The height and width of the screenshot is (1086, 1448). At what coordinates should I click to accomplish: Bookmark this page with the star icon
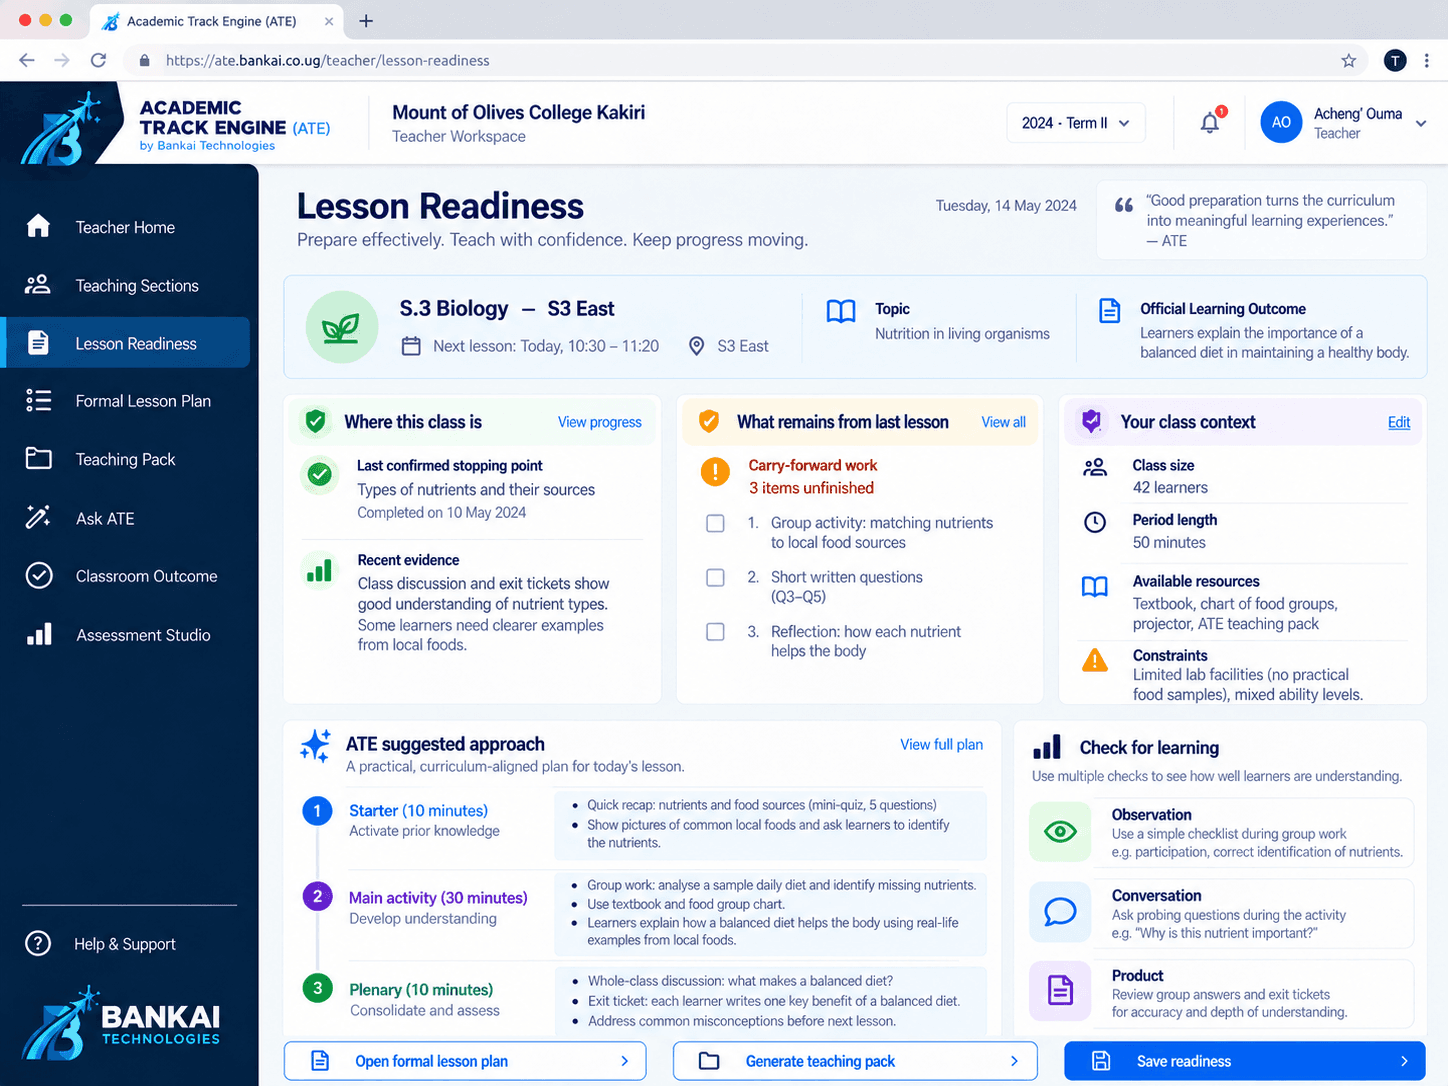tap(1348, 61)
